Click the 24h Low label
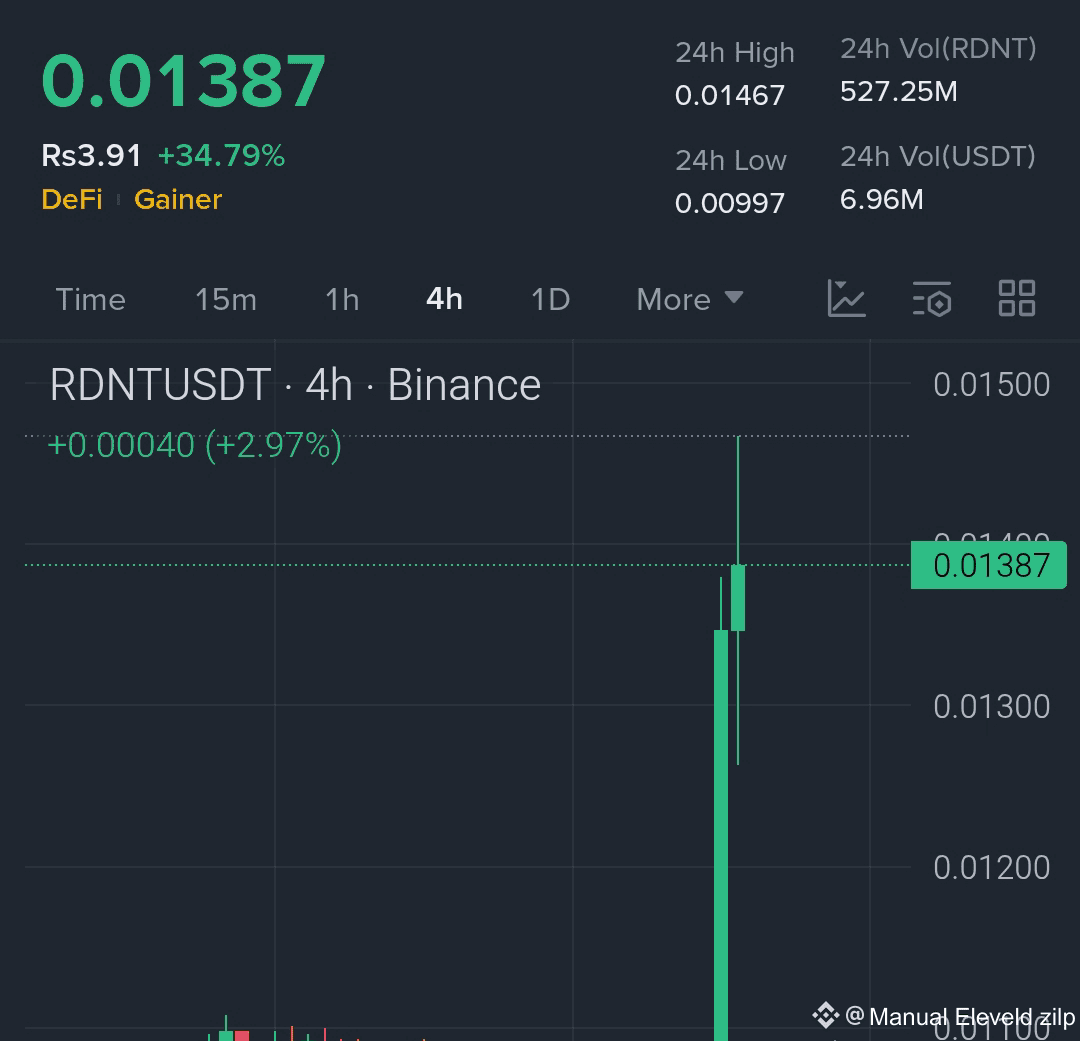The width and height of the screenshot is (1083, 1041). (731, 160)
